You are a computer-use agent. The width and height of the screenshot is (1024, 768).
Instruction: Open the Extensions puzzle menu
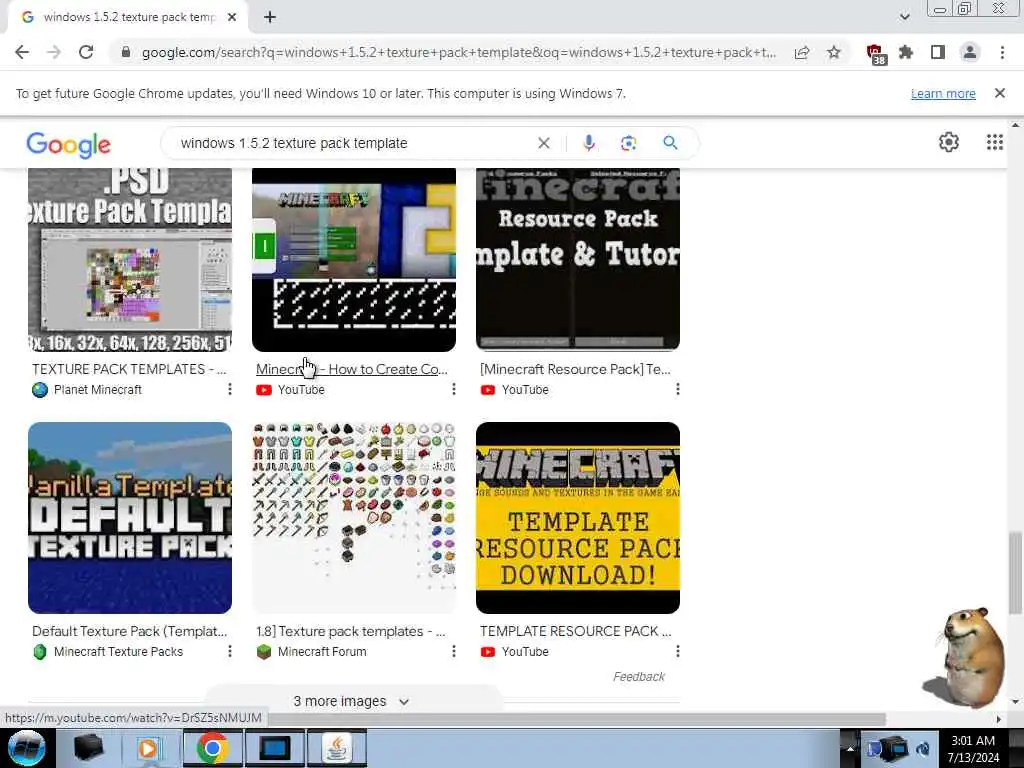click(906, 52)
